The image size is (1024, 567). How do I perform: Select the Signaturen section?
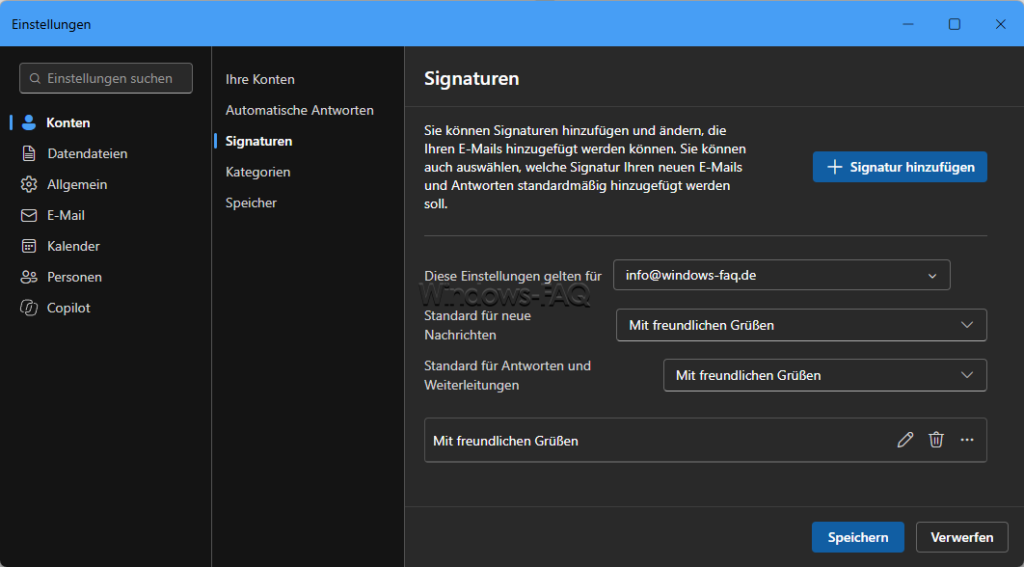(x=259, y=141)
